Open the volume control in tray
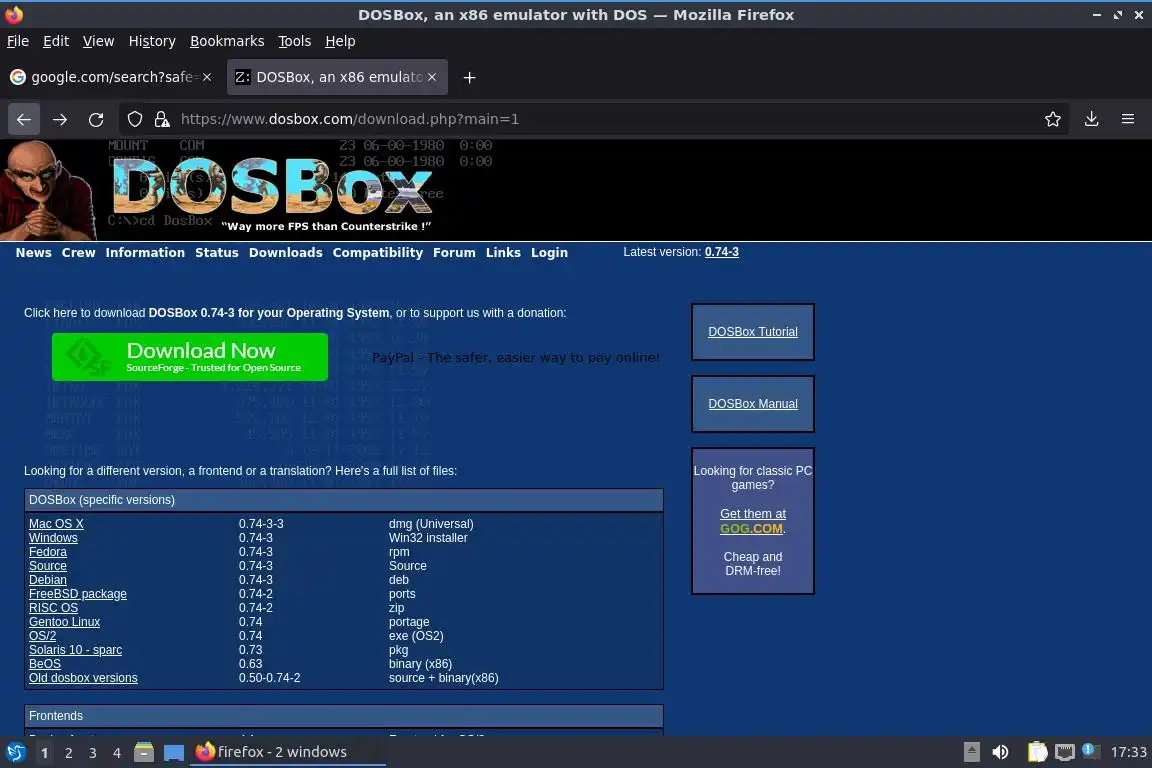The width and height of the screenshot is (1152, 768). pos(1000,752)
